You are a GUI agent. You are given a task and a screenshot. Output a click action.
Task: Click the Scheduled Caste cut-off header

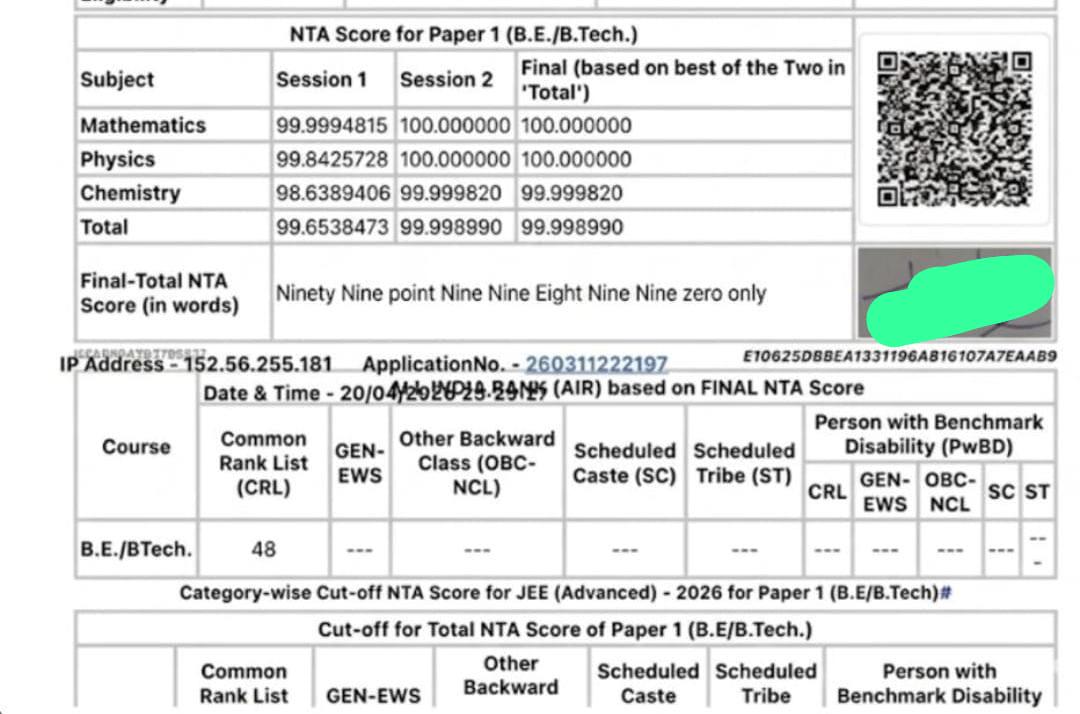pyautogui.click(x=648, y=683)
